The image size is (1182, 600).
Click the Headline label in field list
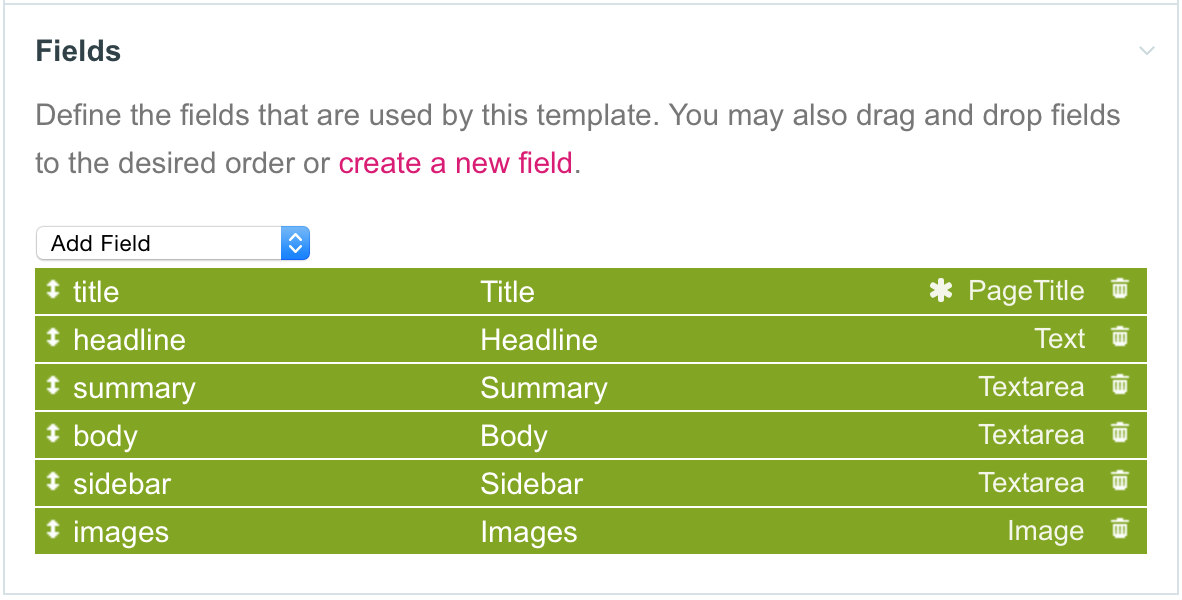[x=539, y=340]
